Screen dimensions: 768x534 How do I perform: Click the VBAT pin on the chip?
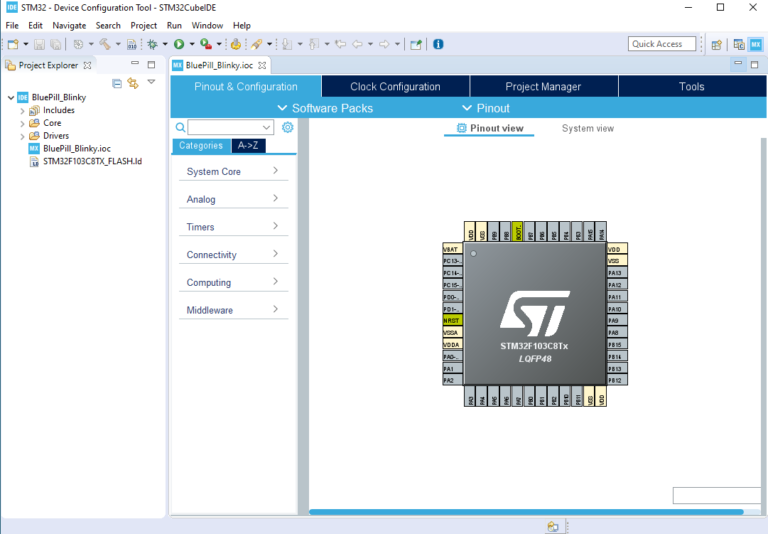[453, 249]
